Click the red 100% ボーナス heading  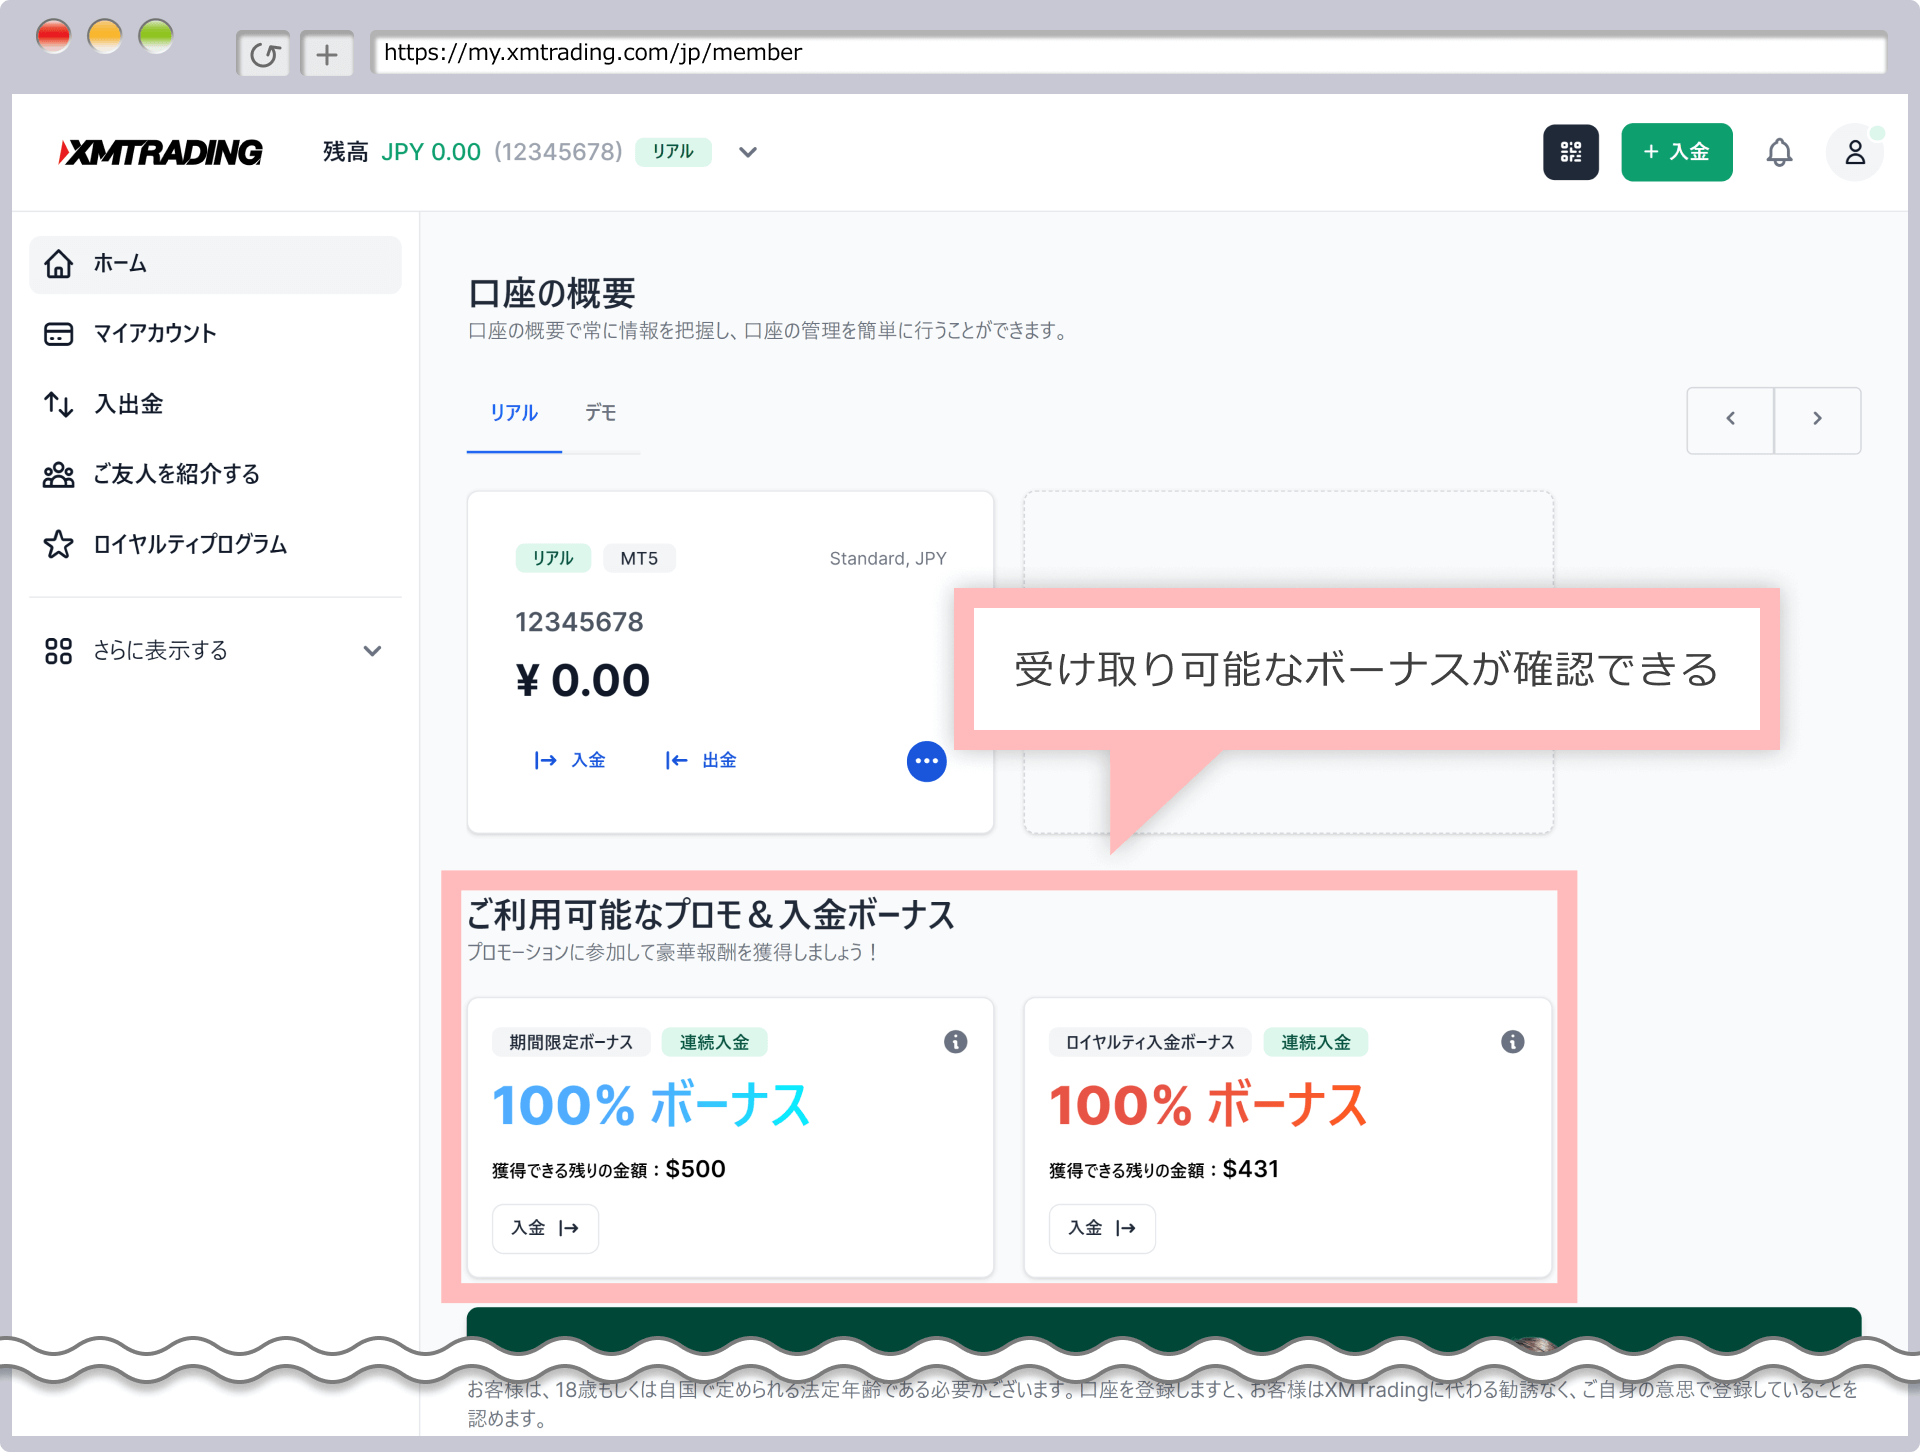click(x=1208, y=1105)
